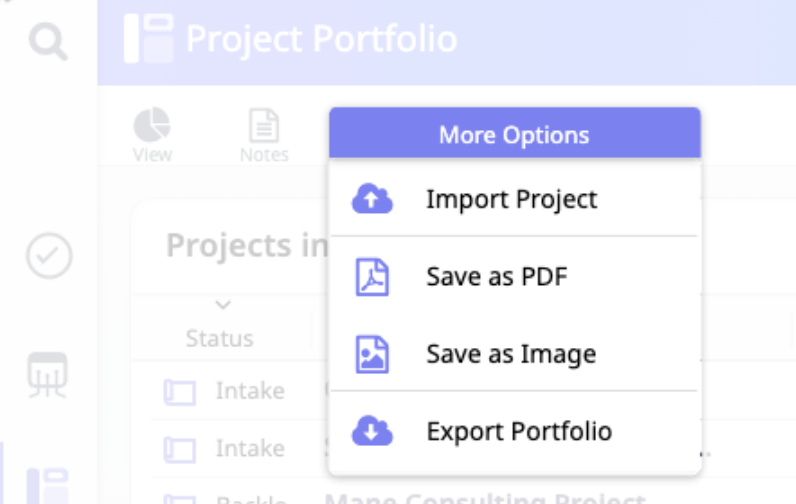Open the Mane Consulting Project link
Viewport: 796px width, 504px height.
coord(485,497)
